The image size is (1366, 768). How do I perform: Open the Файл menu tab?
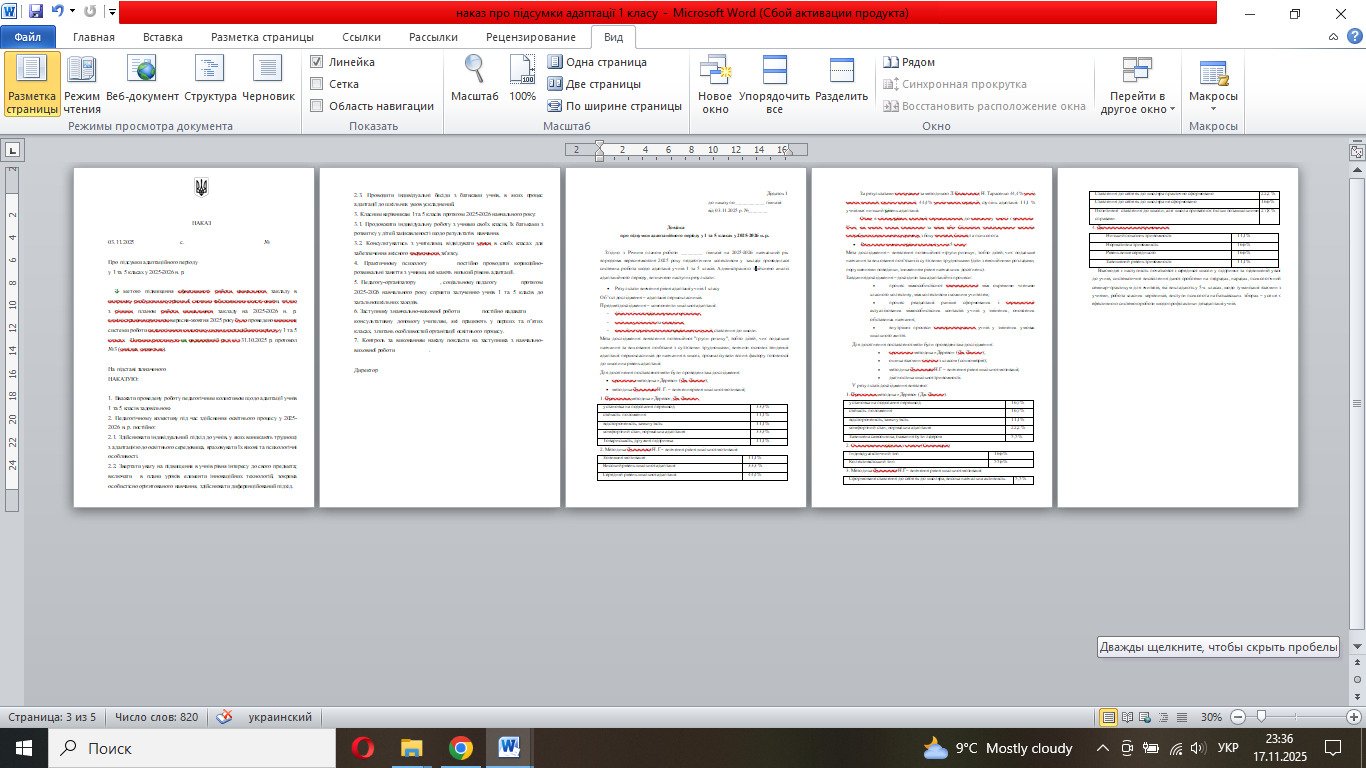point(28,37)
